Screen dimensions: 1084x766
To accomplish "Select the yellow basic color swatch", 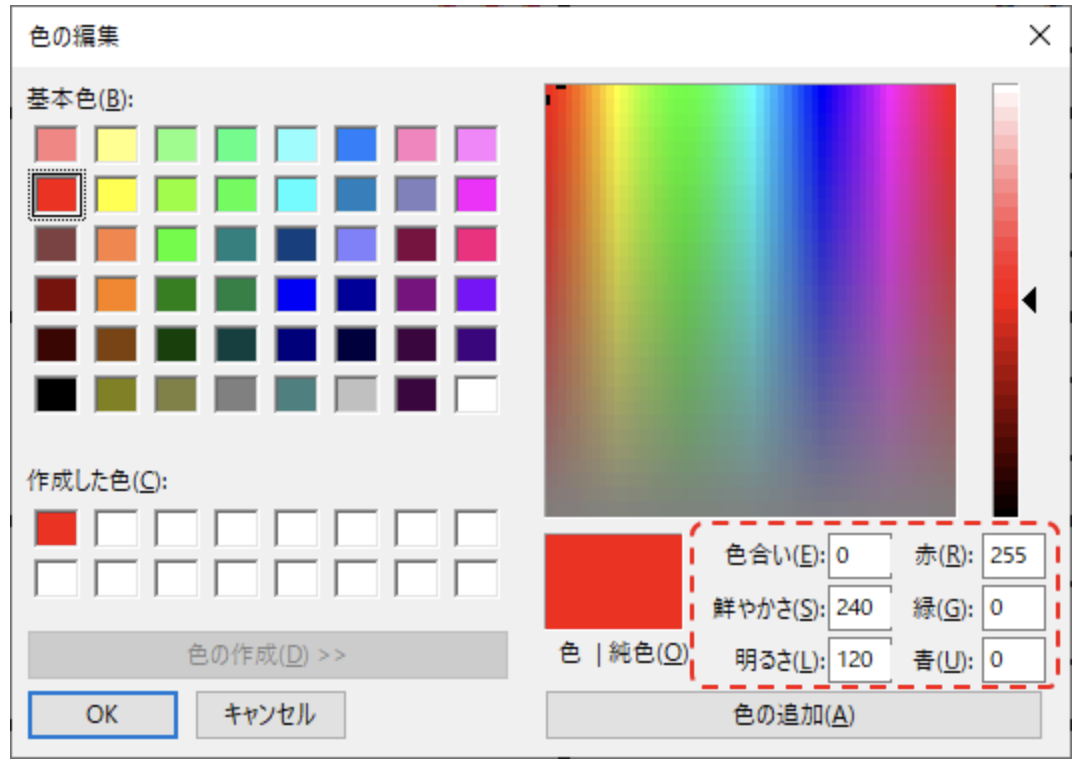I will (116, 194).
